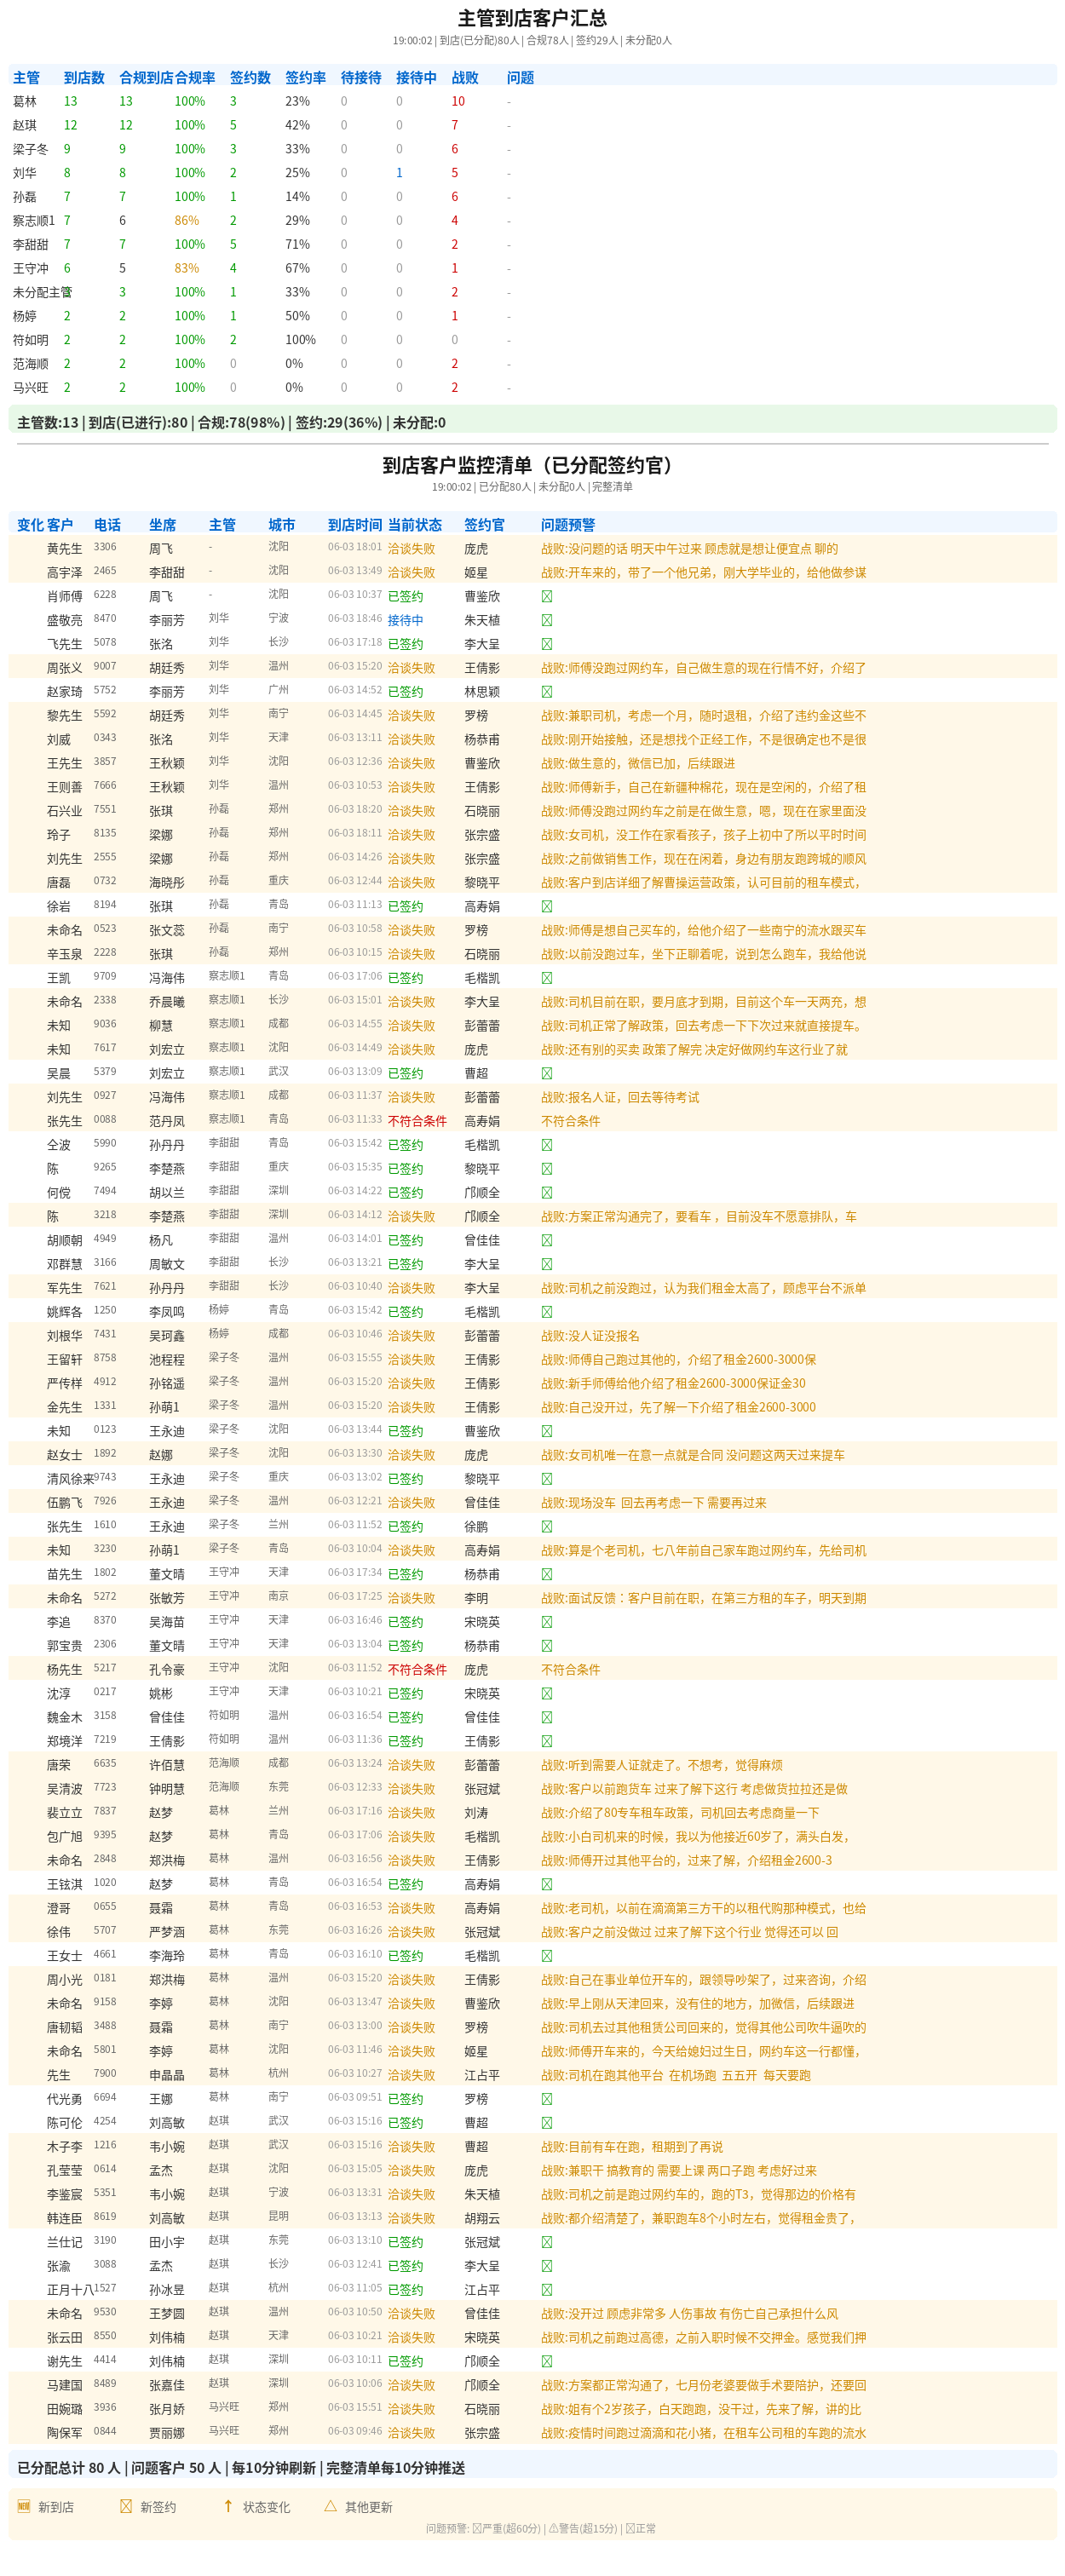This screenshot has width=1065, height=2576.
Task: Click the 问题预警 legend line at bottom
Action: tap(541, 2528)
